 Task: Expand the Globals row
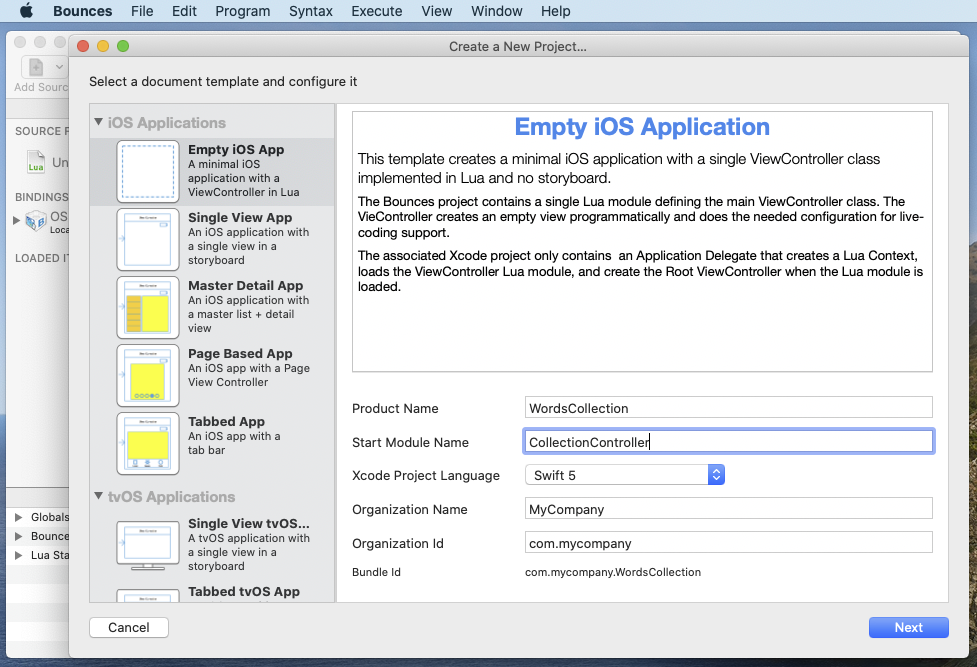pyautogui.click(x=19, y=517)
